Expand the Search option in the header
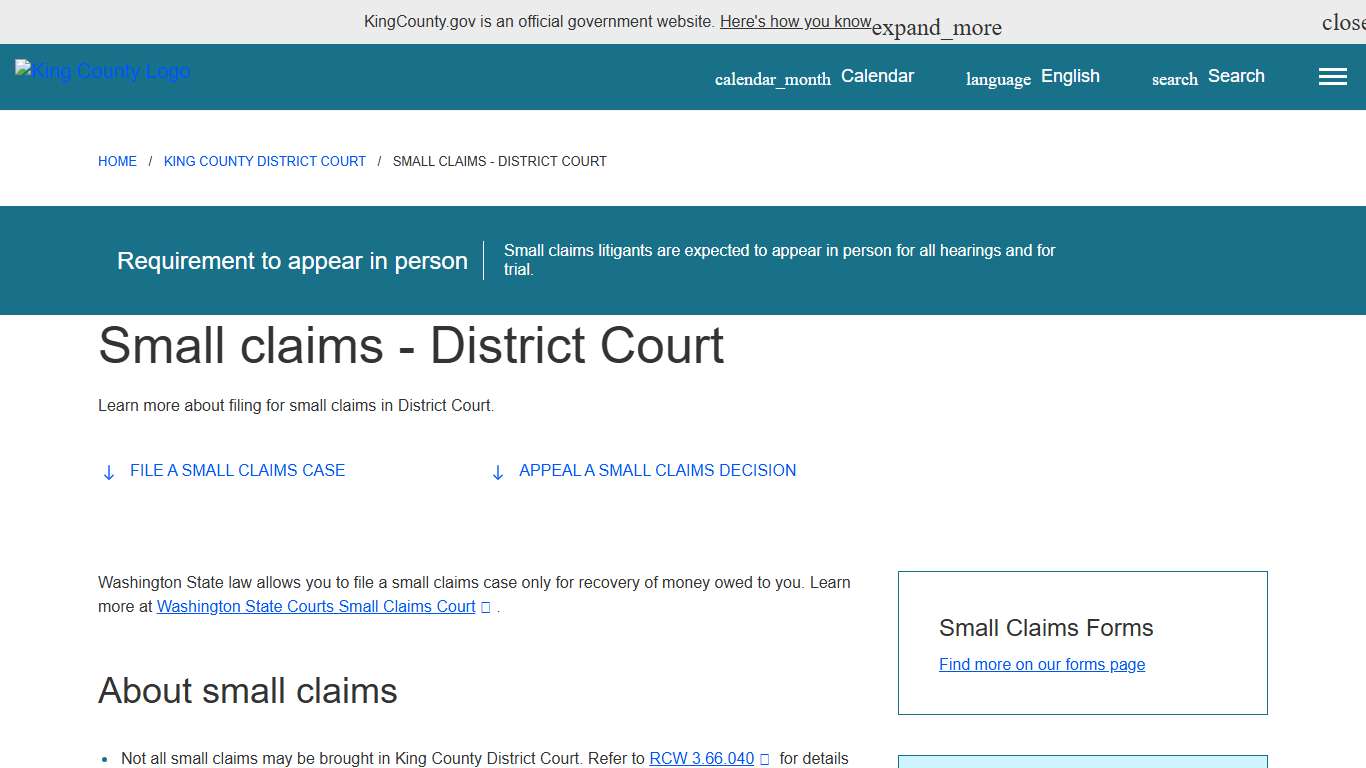Screen dimensions: 1366x768 tap(1236, 75)
